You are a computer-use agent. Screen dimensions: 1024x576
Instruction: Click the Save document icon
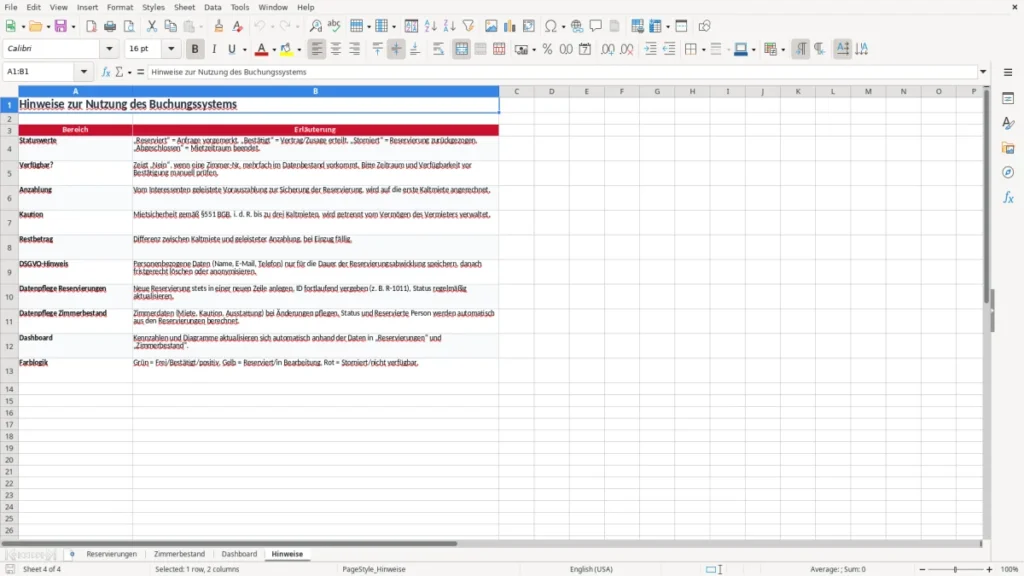point(61,26)
